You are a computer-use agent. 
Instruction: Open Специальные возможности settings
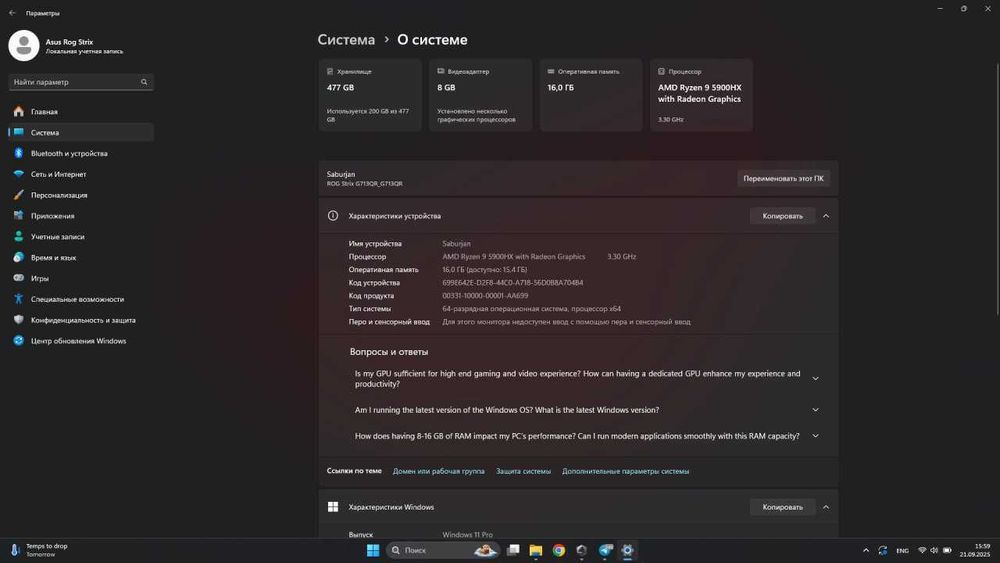[81, 299]
